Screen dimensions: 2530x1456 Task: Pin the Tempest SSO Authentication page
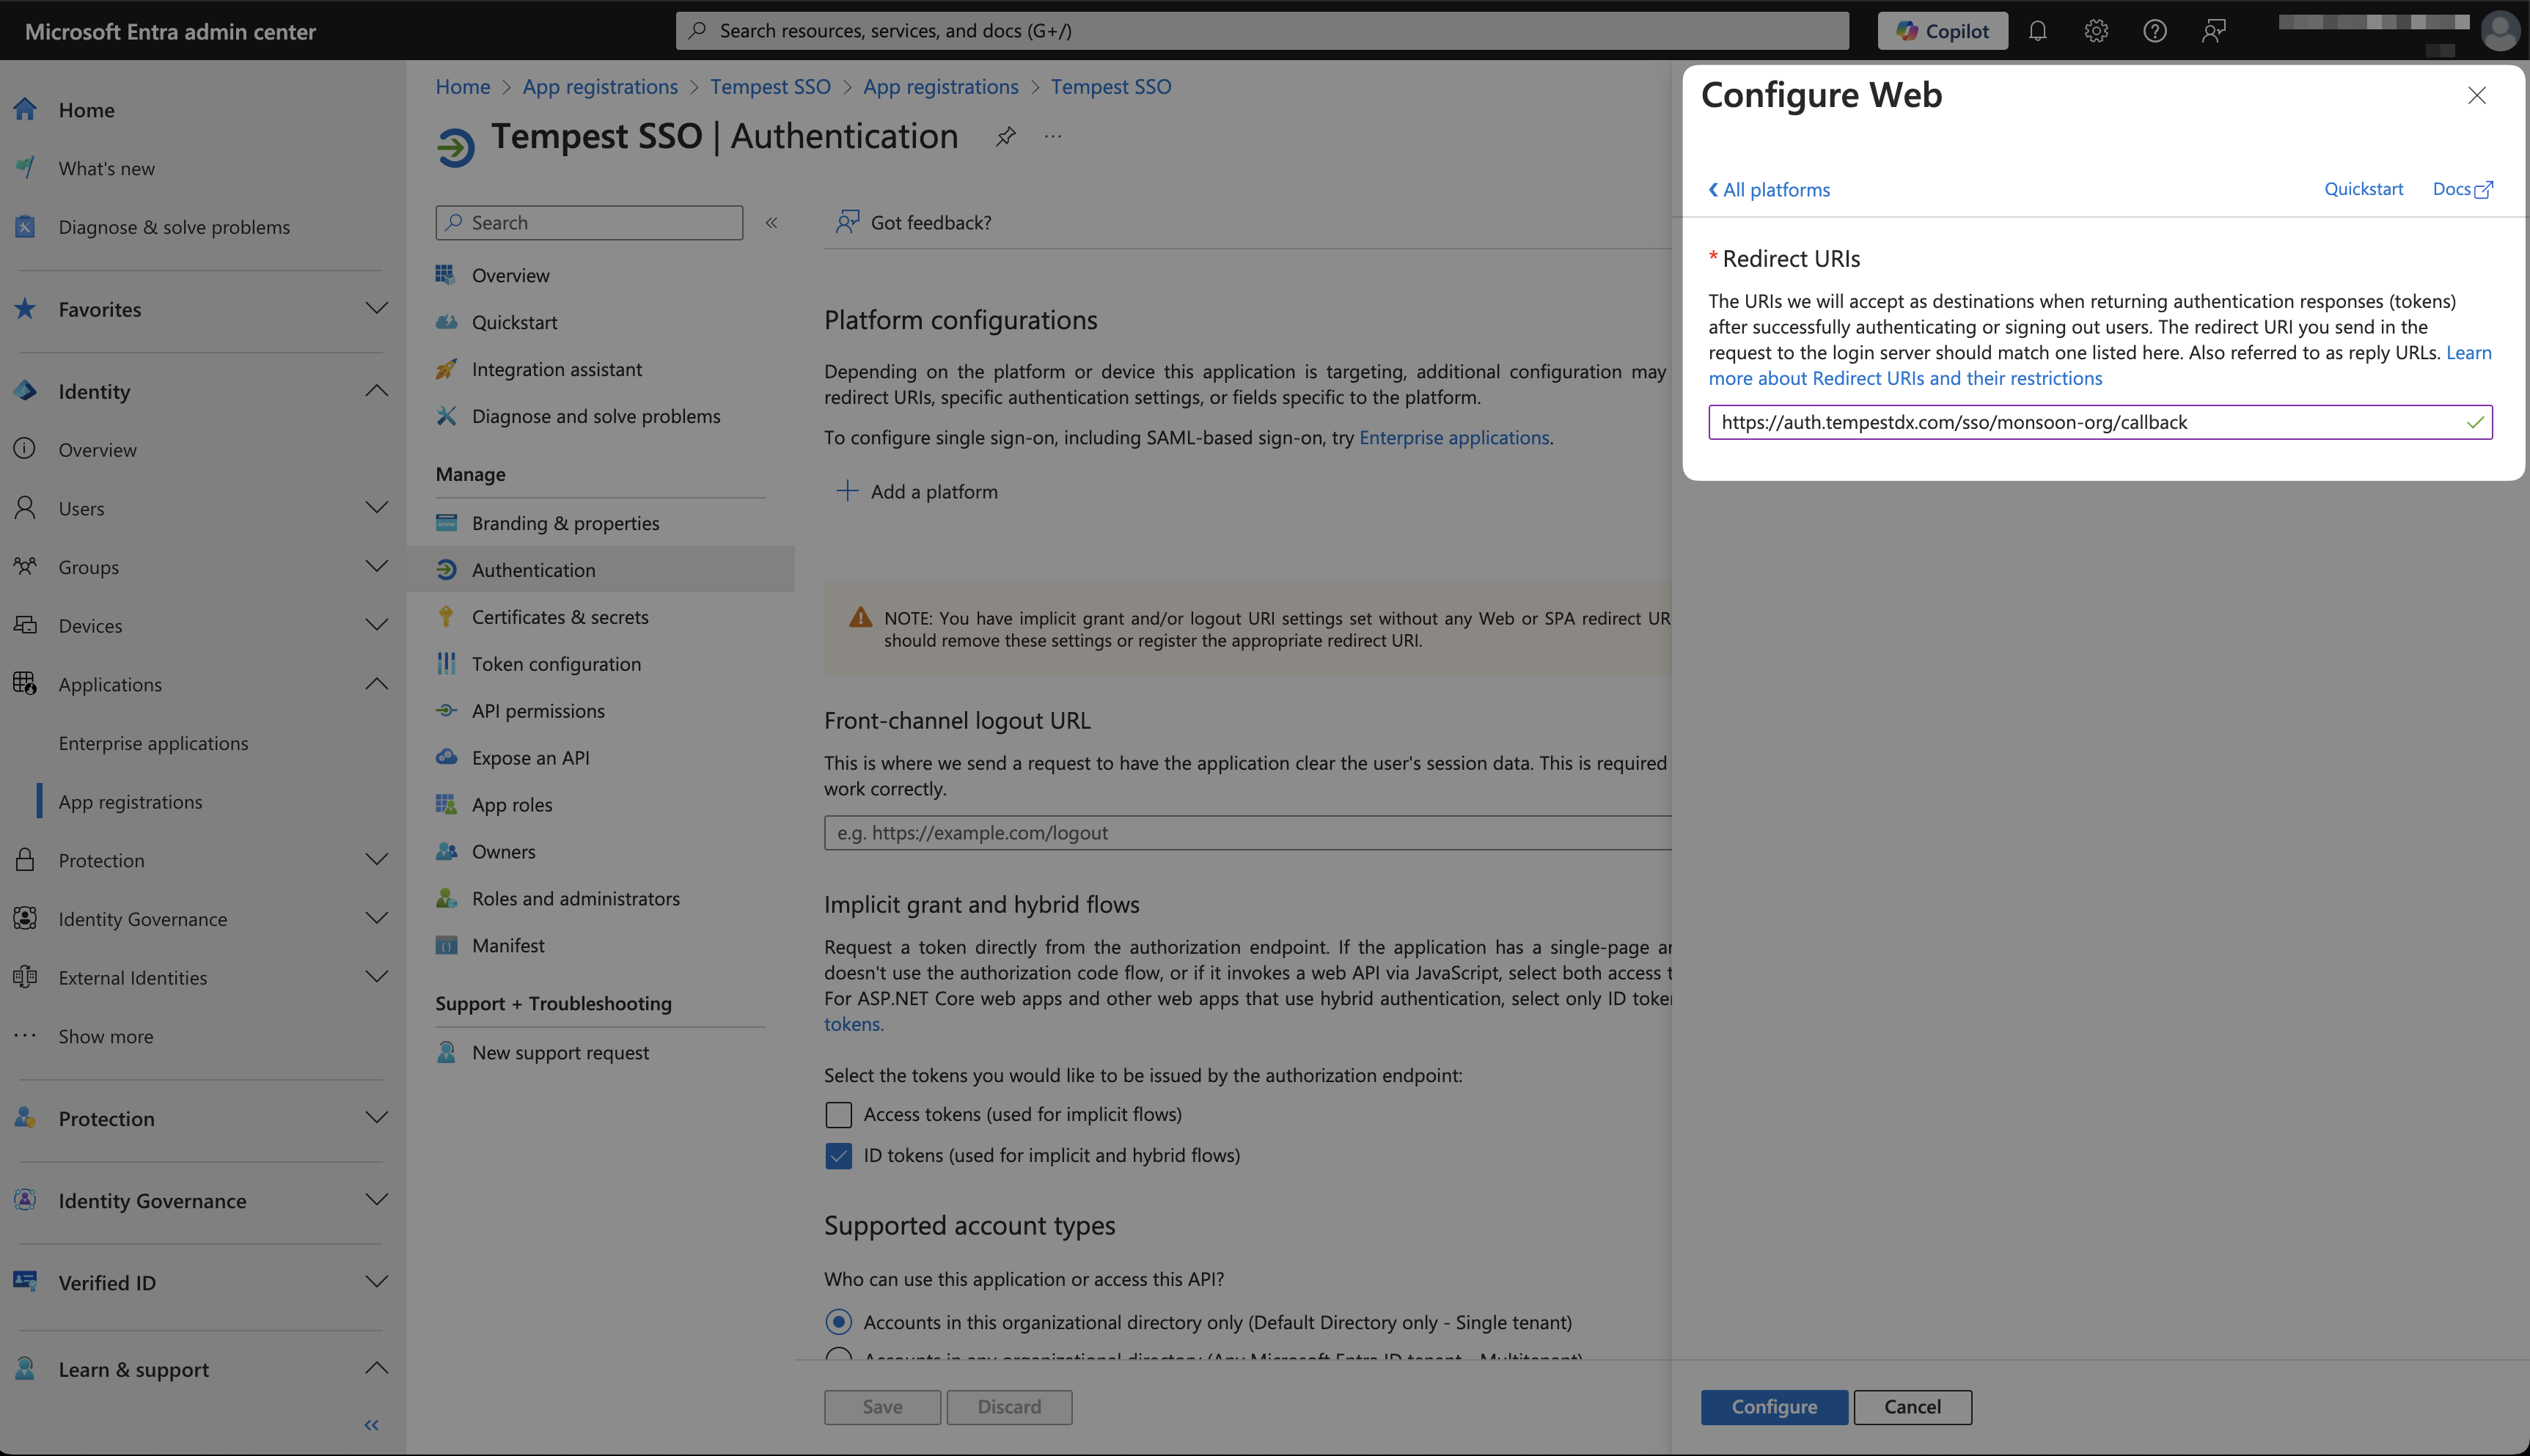point(1005,137)
